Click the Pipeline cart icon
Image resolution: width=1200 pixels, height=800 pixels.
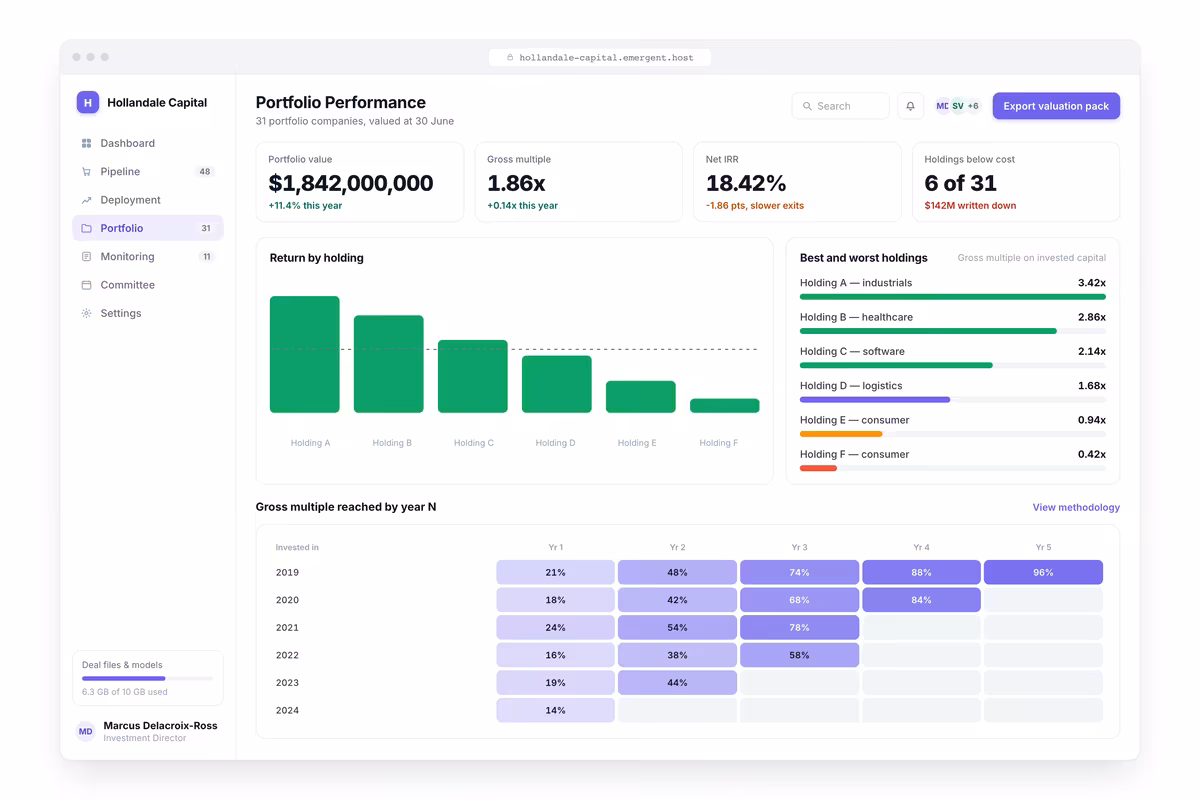pyautogui.click(x=86, y=172)
